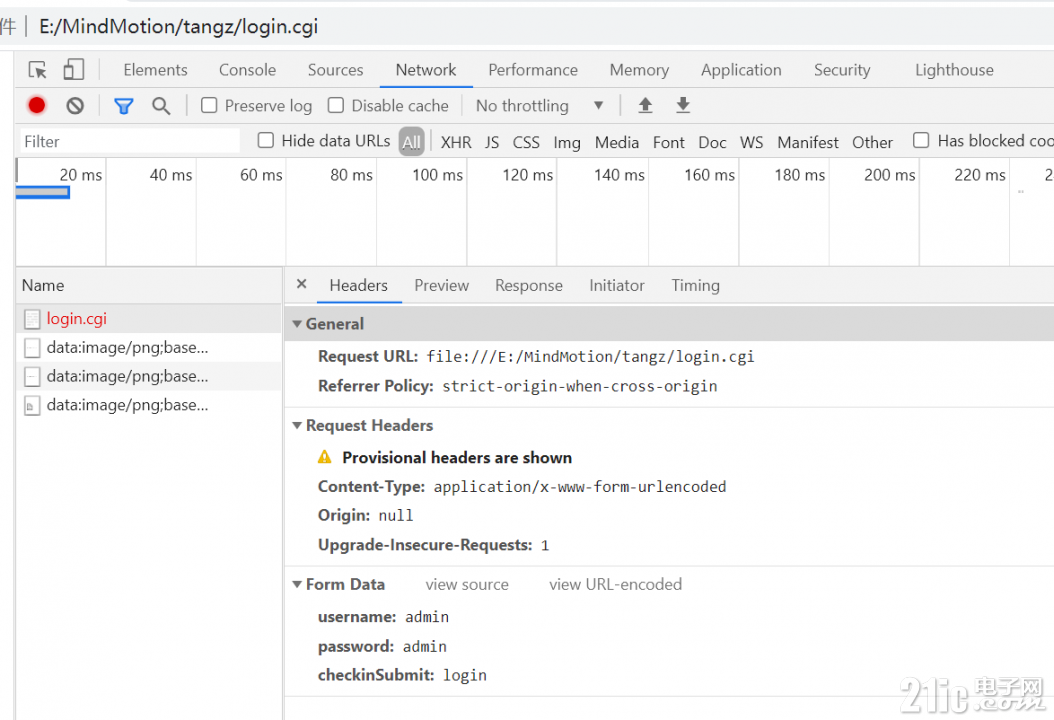The image size is (1054, 720).
Task: Switch to the Elements panel
Action: click(155, 70)
